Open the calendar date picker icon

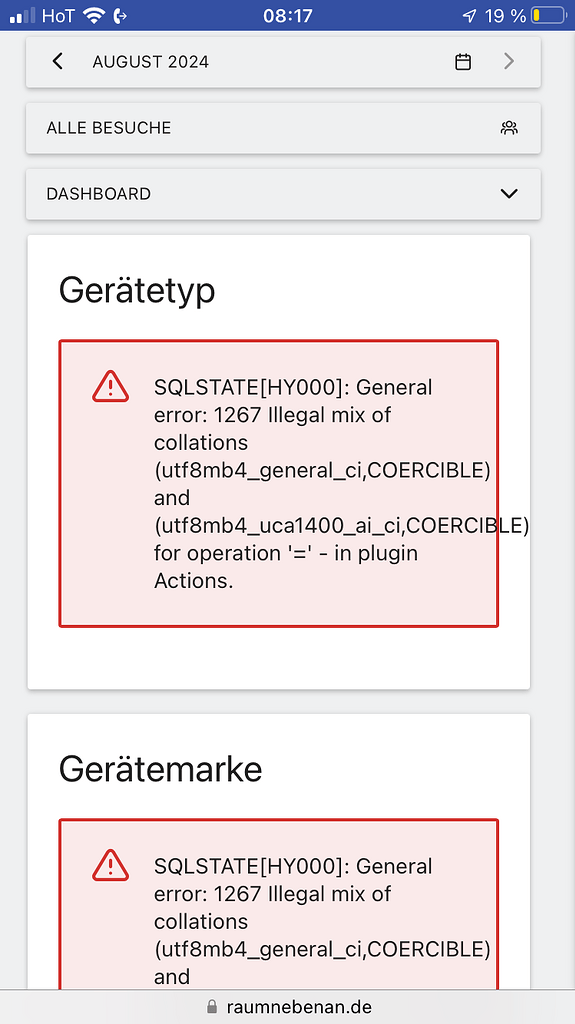coord(463,62)
